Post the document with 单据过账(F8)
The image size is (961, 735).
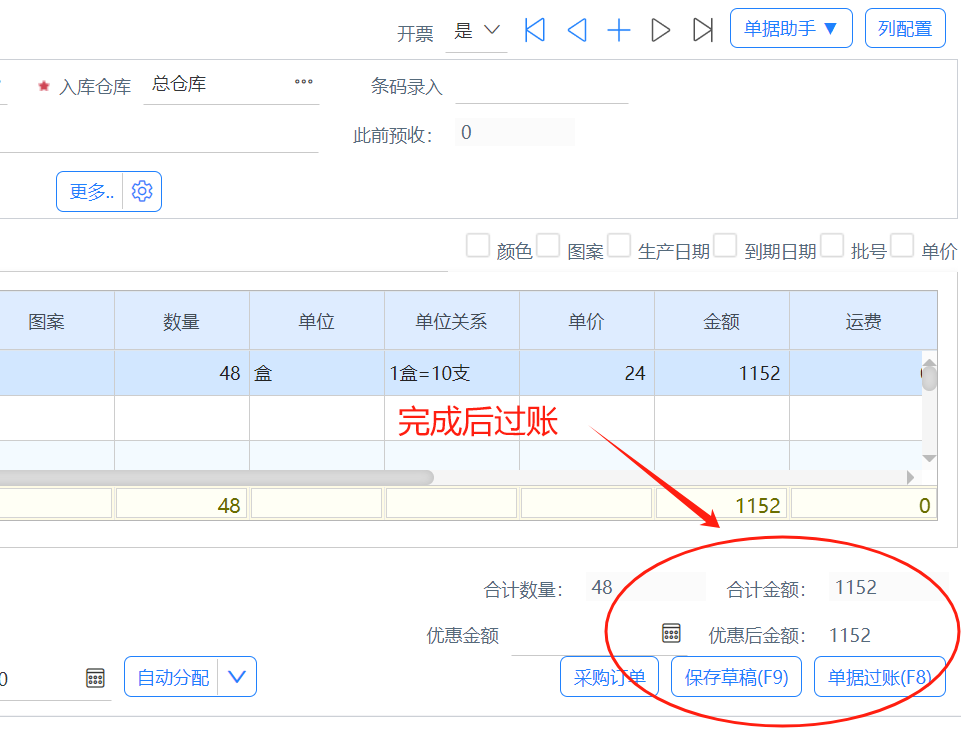pyautogui.click(x=879, y=677)
